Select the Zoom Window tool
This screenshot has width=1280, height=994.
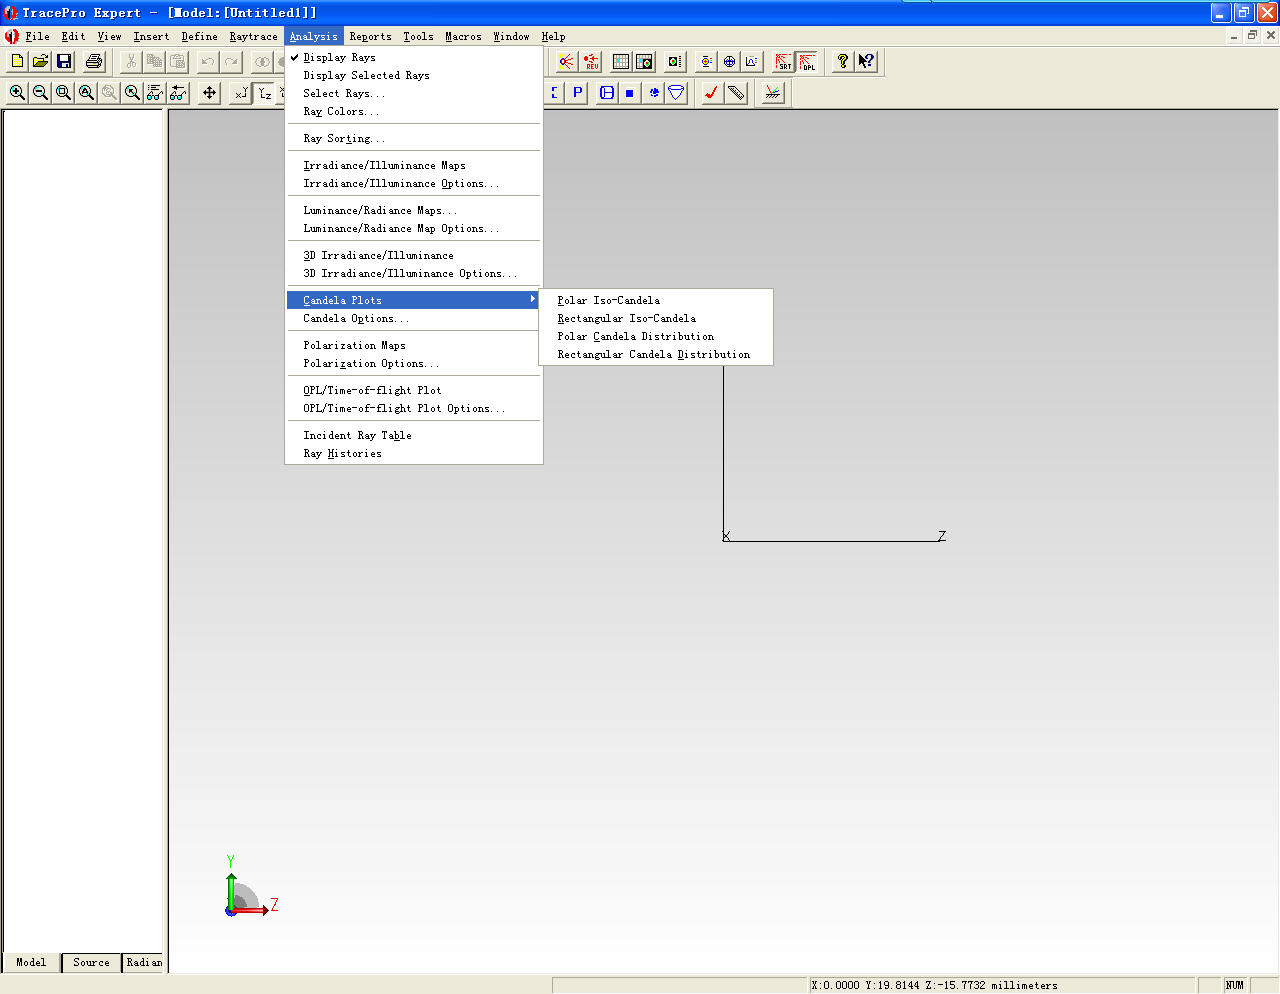click(63, 93)
